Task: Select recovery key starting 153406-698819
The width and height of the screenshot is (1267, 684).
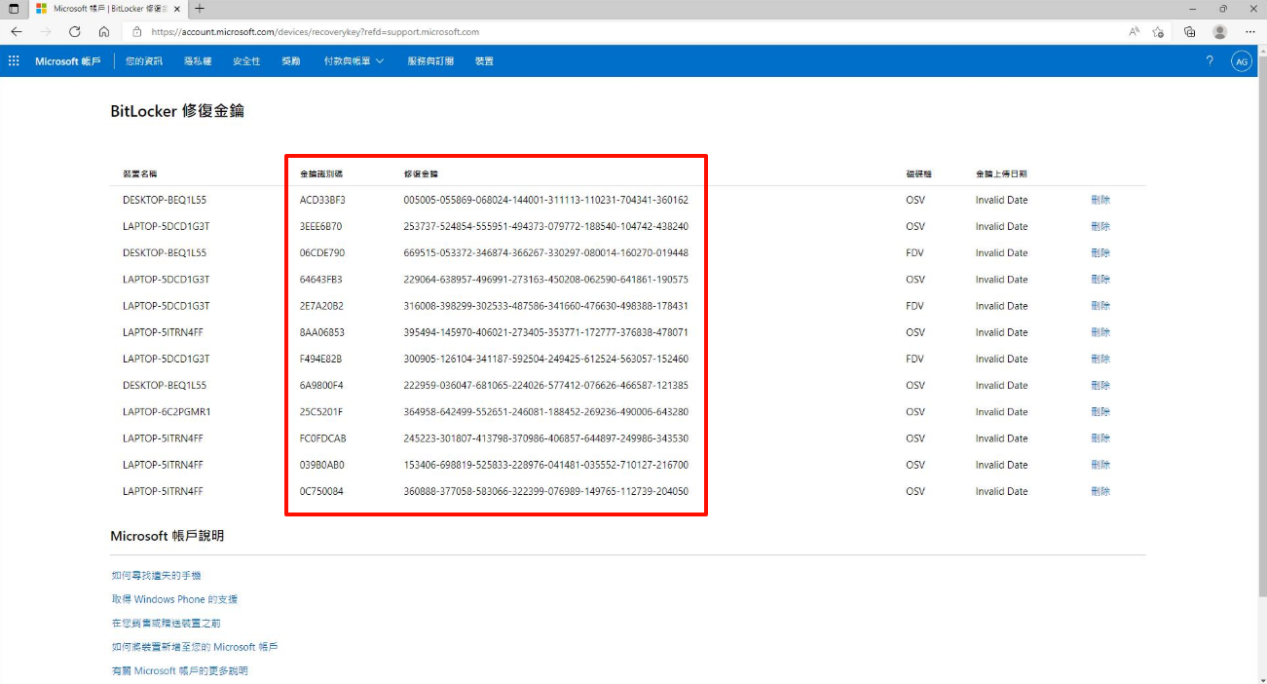Action: [546, 465]
